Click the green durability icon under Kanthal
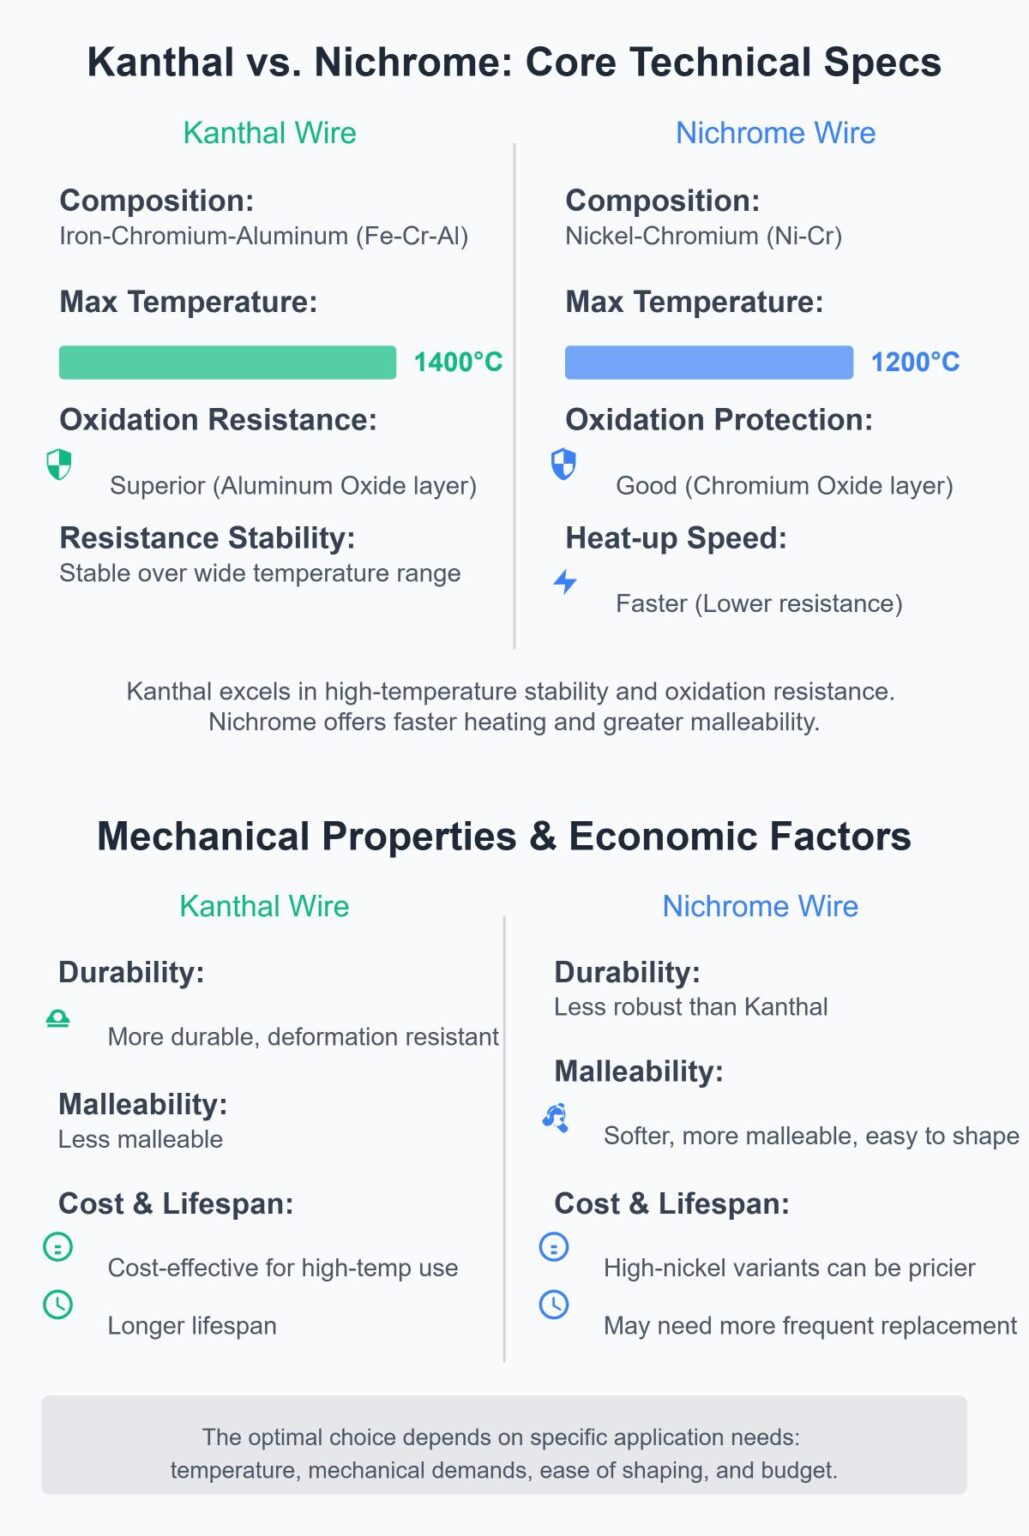Image resolution: width=1029 pixels, height=1536 pixels. pyautogui.click(x=58, y=1018)
